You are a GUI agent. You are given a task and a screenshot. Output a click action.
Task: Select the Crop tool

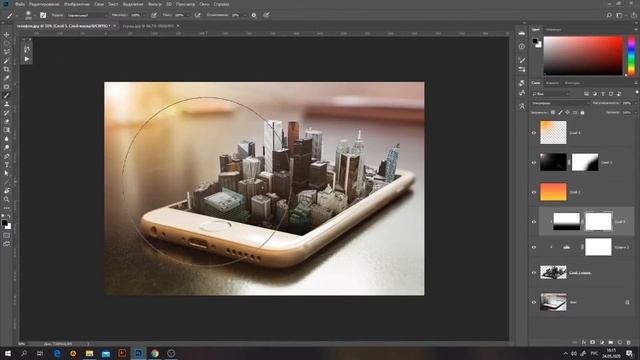tap(7, 69)
